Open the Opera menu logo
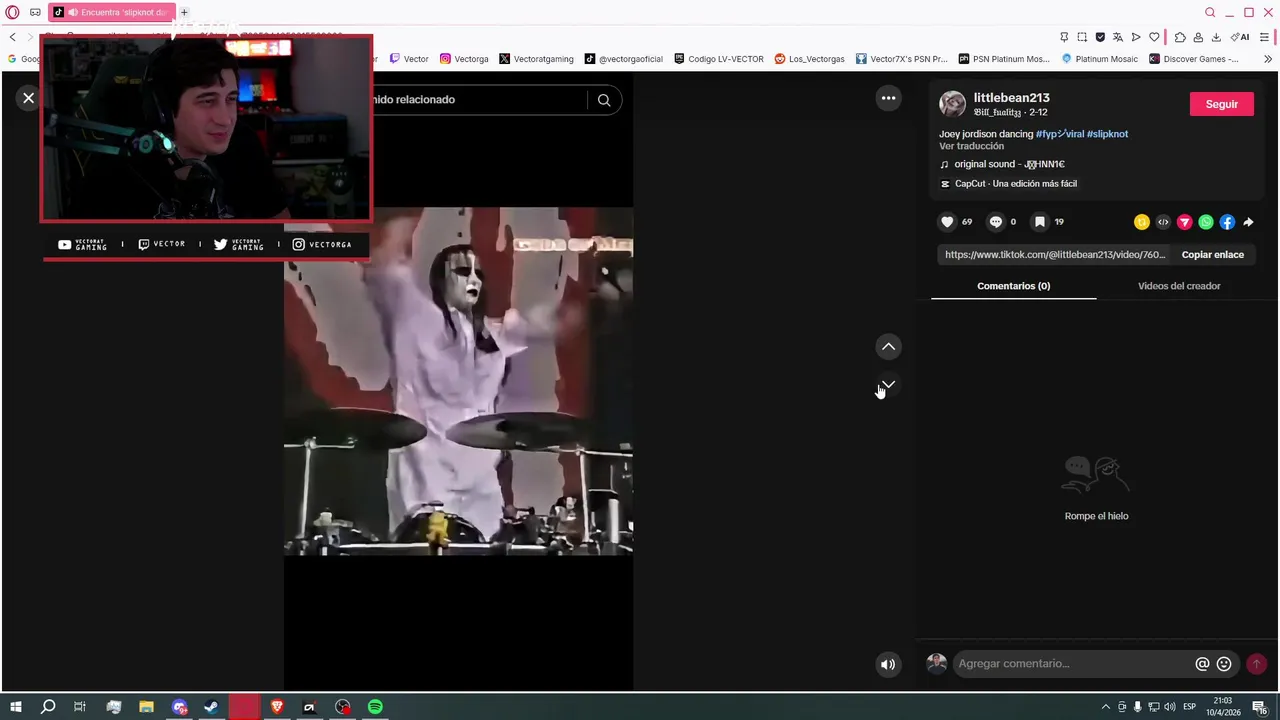Screen dimensions: 1280x720 click(12, 12)
